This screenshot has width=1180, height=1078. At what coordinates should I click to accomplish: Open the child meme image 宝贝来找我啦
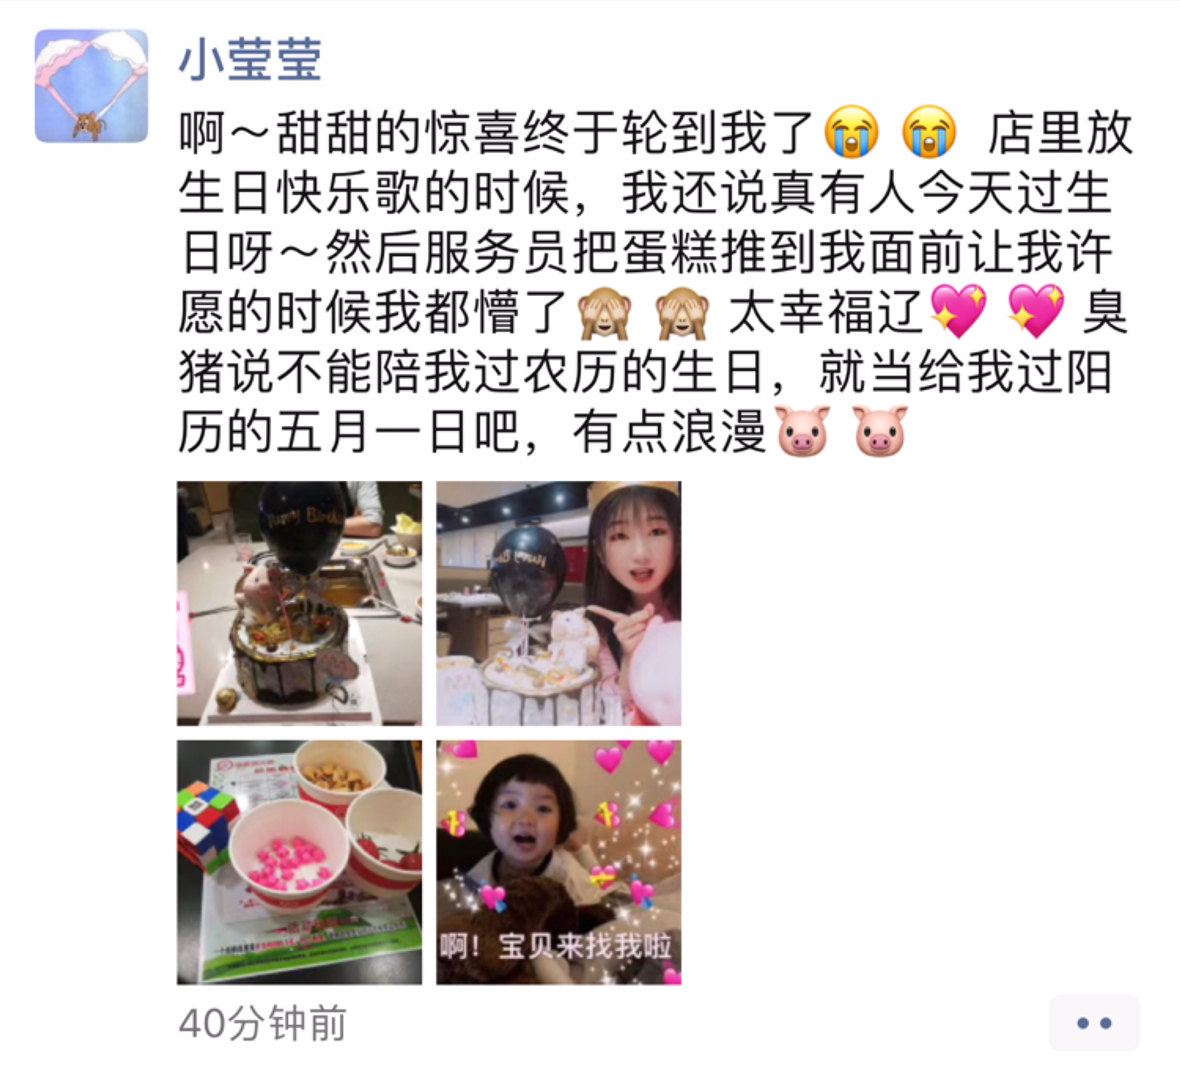pos(558,863)
